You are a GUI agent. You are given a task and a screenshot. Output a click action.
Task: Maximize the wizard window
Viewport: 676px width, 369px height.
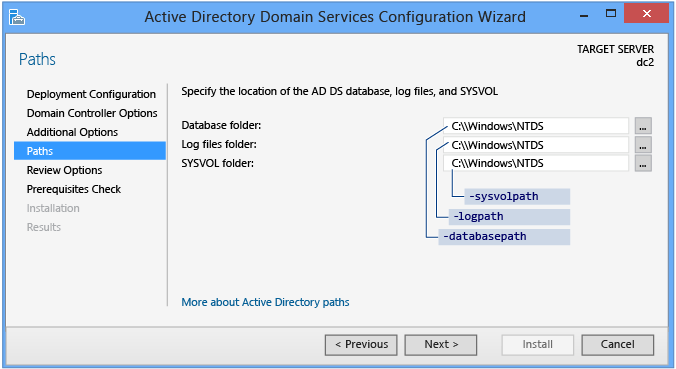pyautogui.click(x=610, y=13)
